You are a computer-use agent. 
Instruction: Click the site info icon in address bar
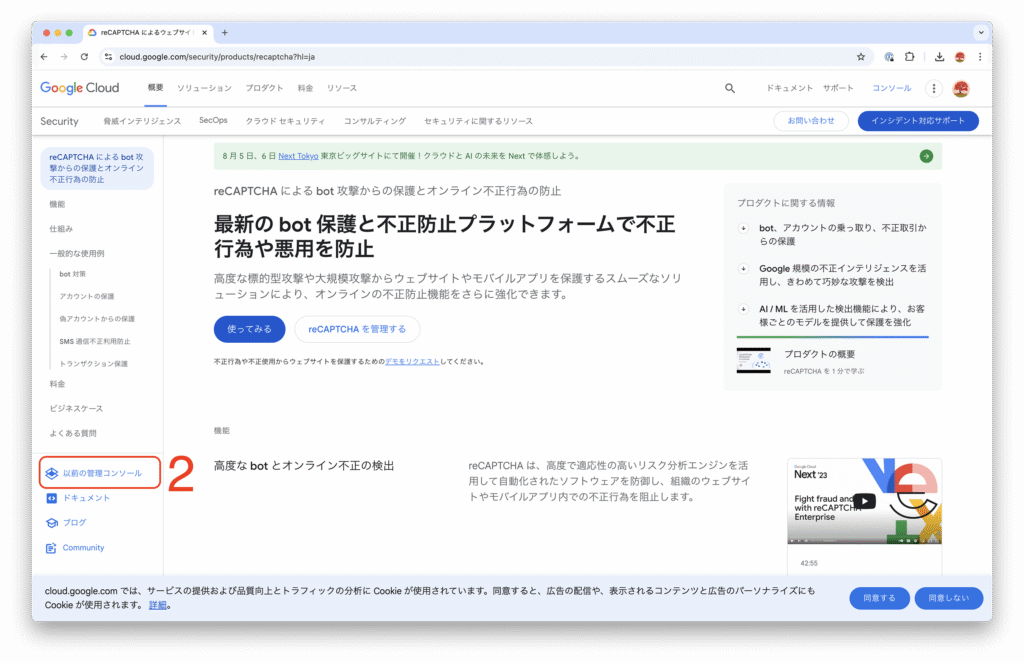point(108,57)
